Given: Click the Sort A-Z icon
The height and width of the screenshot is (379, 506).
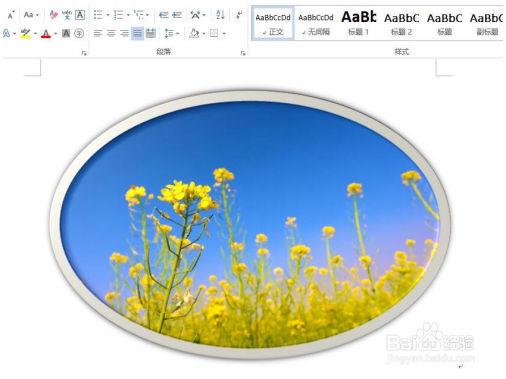Looking at the screenshot, I should click(x=220, y=15).
